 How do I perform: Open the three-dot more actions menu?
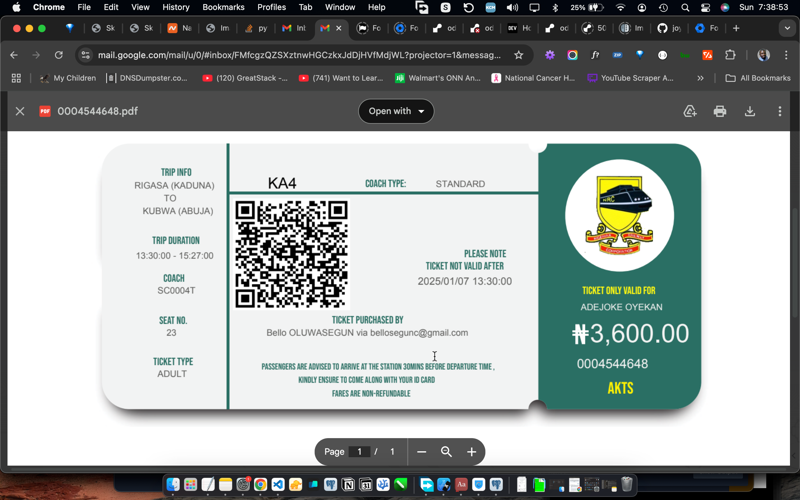tap(780, 111)
